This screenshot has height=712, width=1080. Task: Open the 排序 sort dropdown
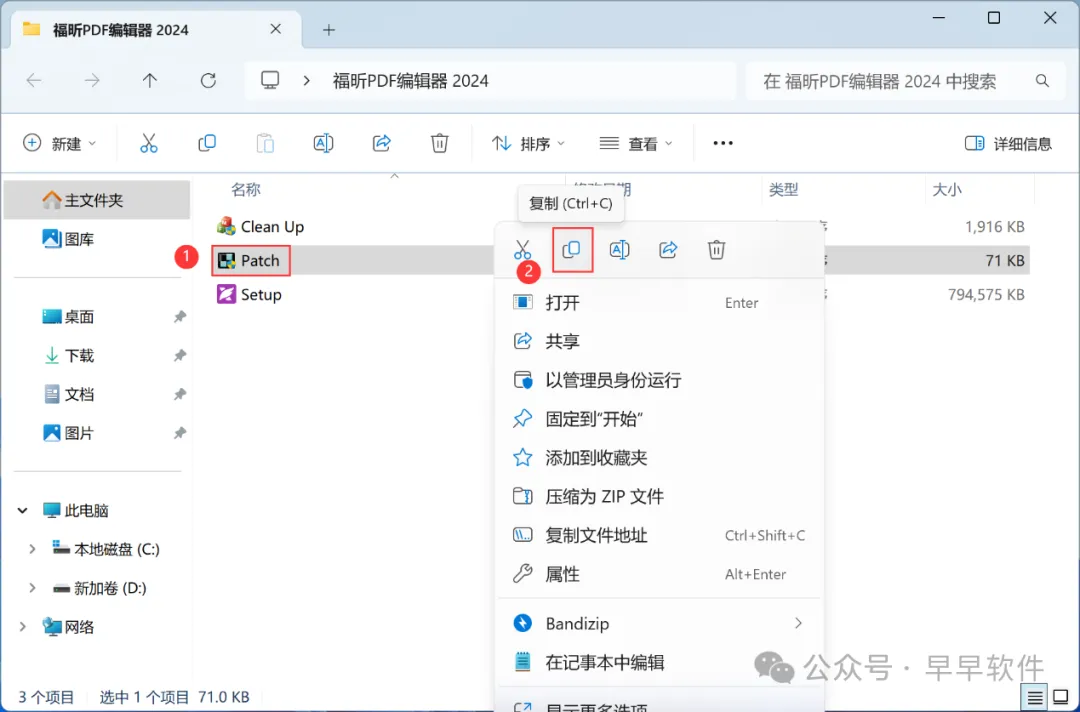[528, 143]
